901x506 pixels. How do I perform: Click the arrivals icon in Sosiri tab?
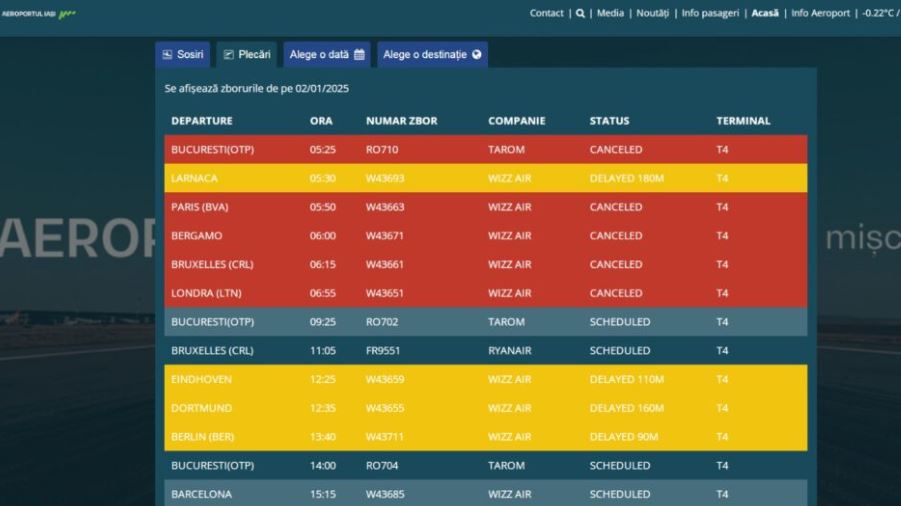coord(167,55)
